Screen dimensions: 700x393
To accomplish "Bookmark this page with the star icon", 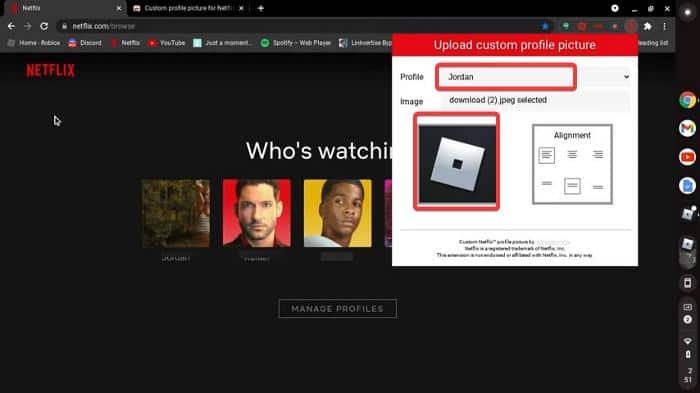I will [x=545, y=26].
